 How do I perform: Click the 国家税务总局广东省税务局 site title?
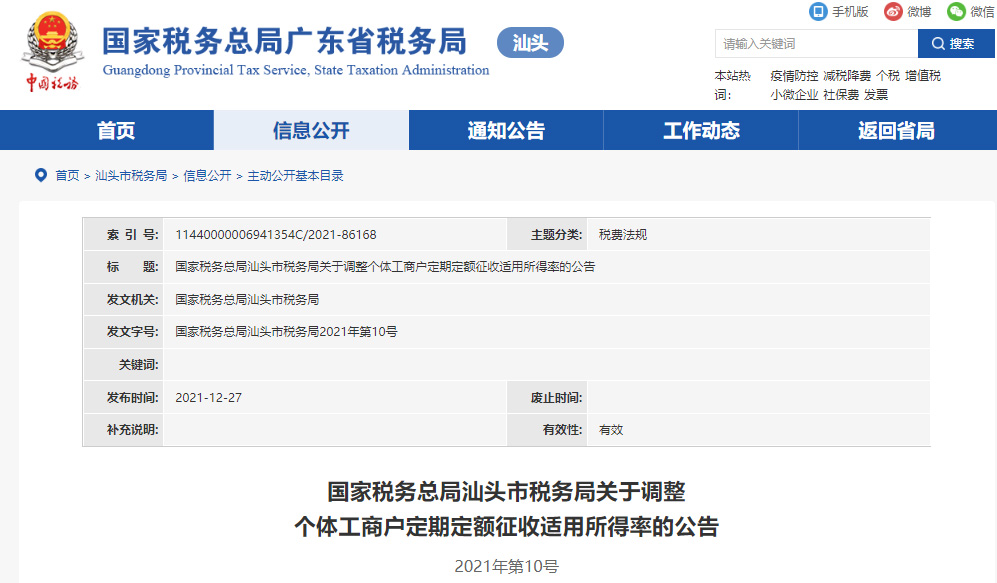click(x=285, y=42)
